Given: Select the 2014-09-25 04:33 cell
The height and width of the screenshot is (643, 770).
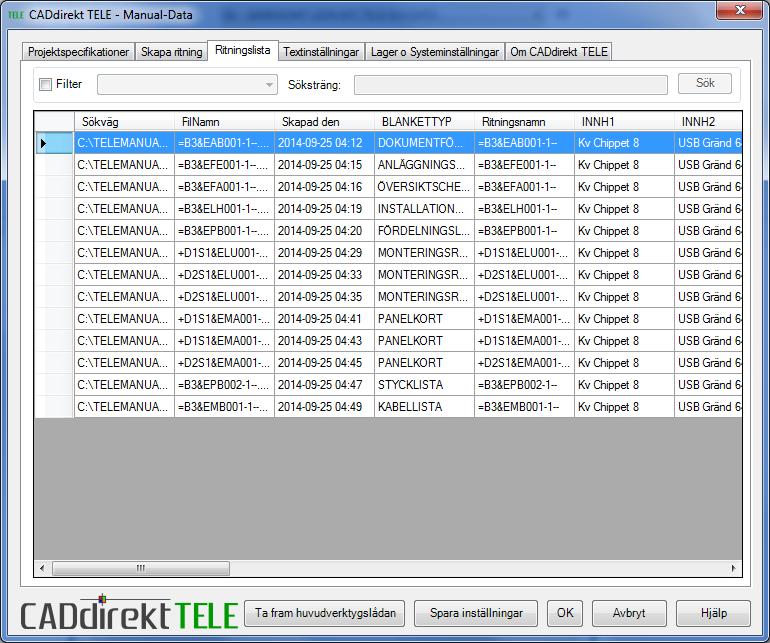Looking at the screenshot, I should tap(324, 275).
